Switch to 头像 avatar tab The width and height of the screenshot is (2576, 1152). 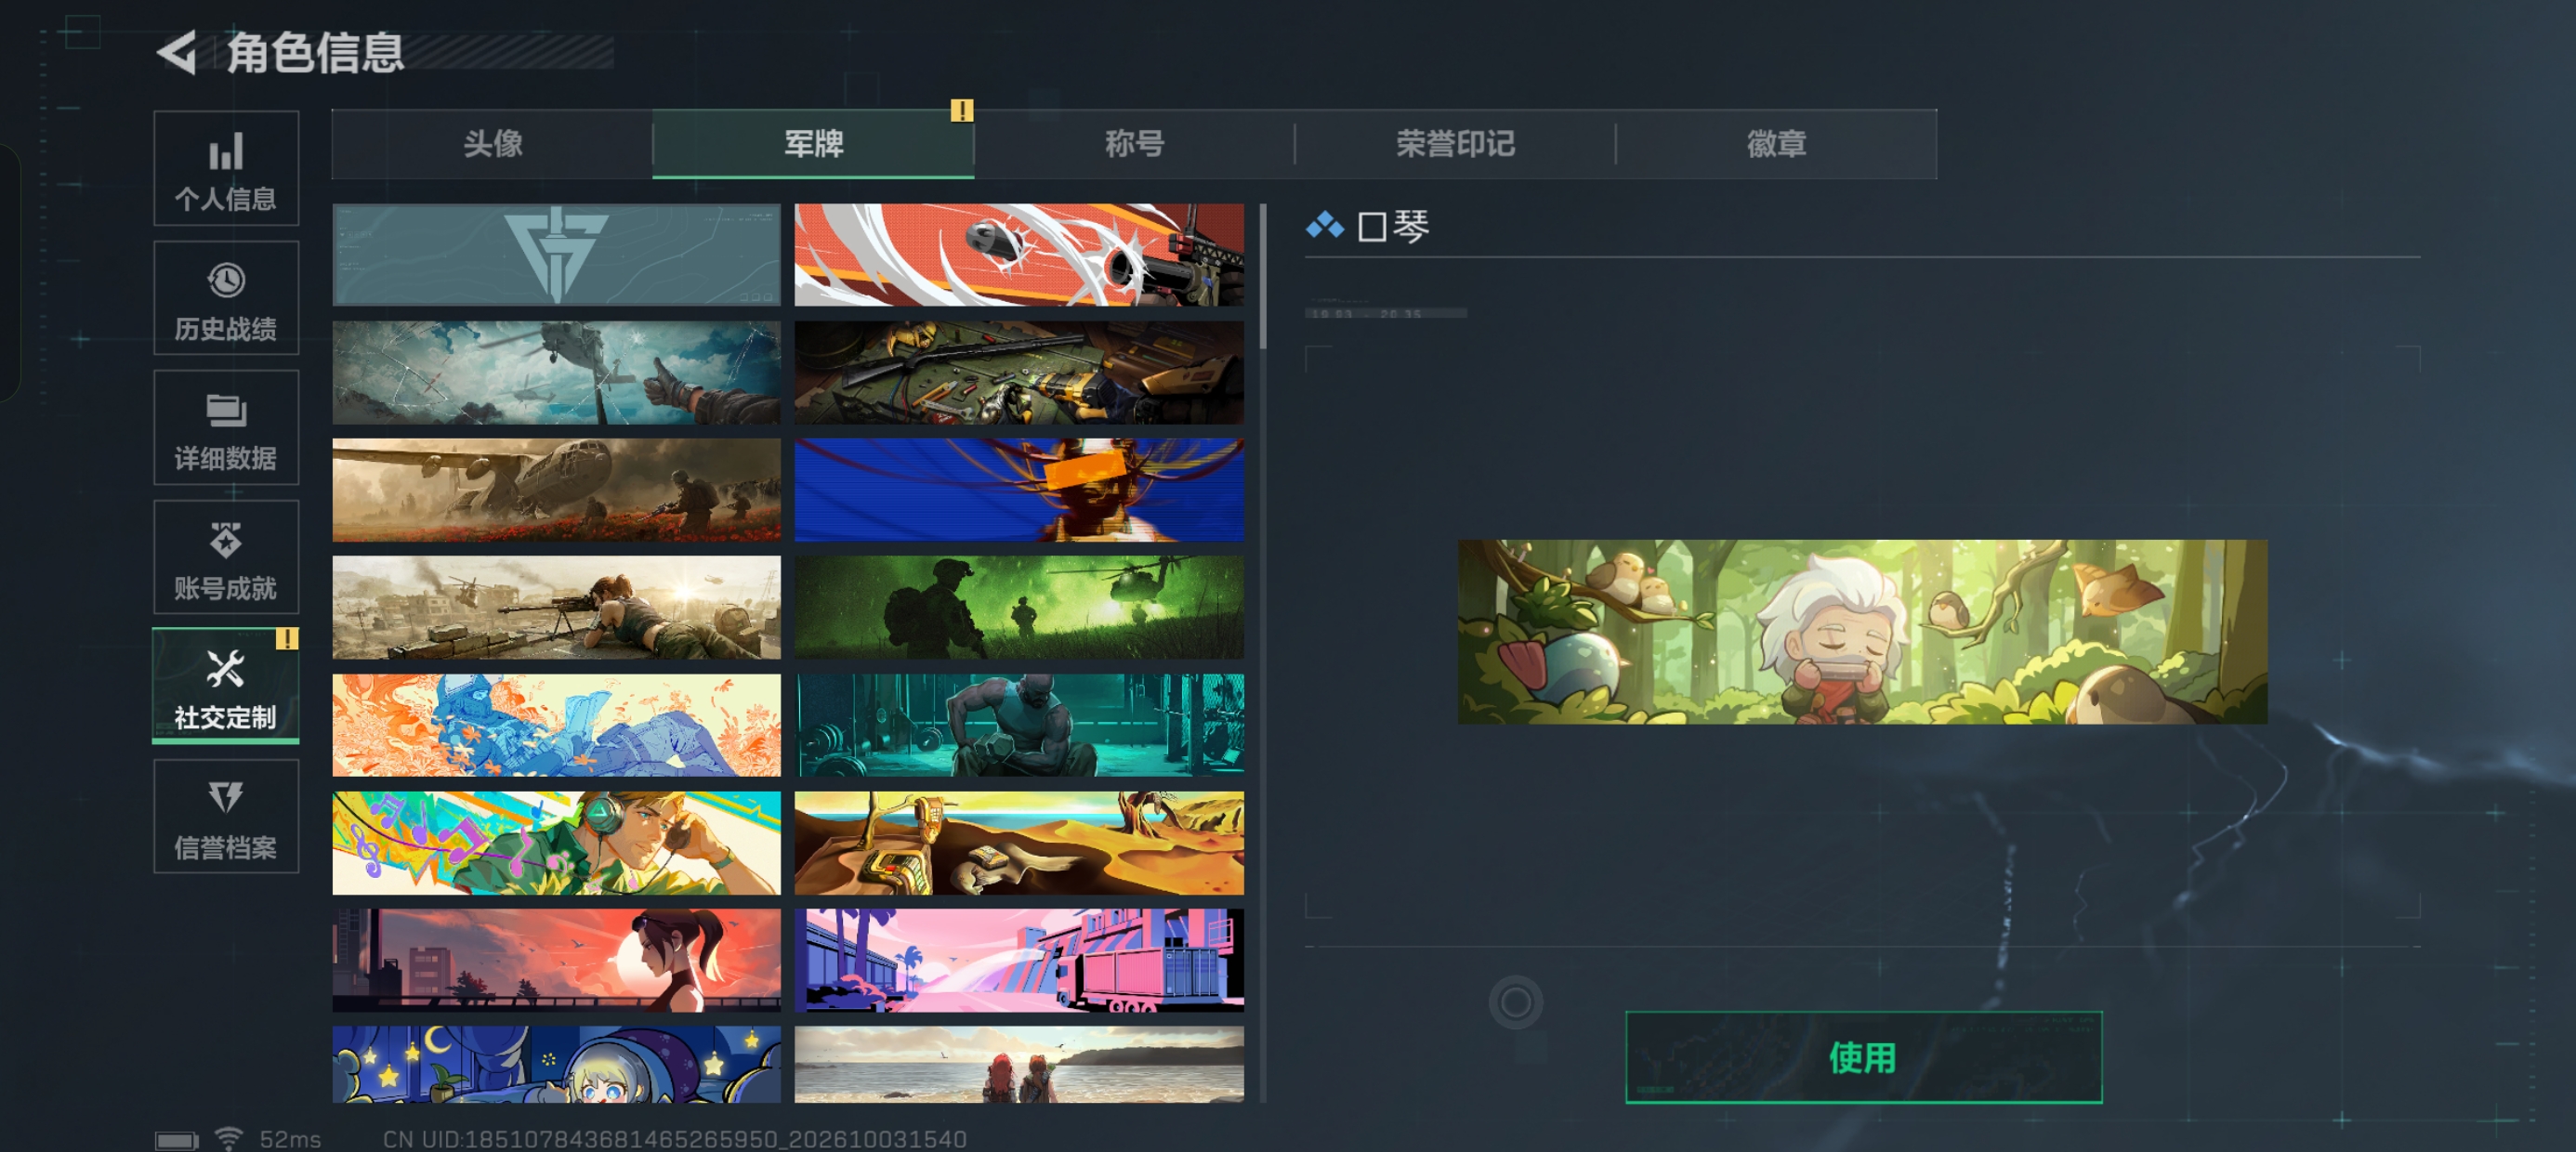(x=492, y=144)
